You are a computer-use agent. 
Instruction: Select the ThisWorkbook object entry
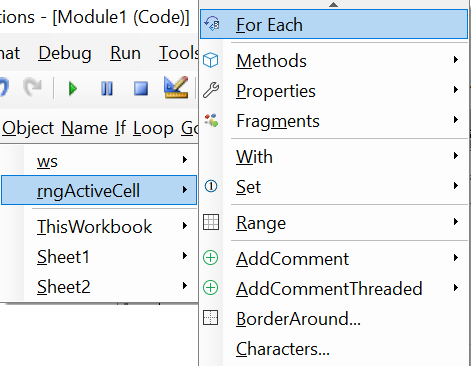(x=99, y=227)
